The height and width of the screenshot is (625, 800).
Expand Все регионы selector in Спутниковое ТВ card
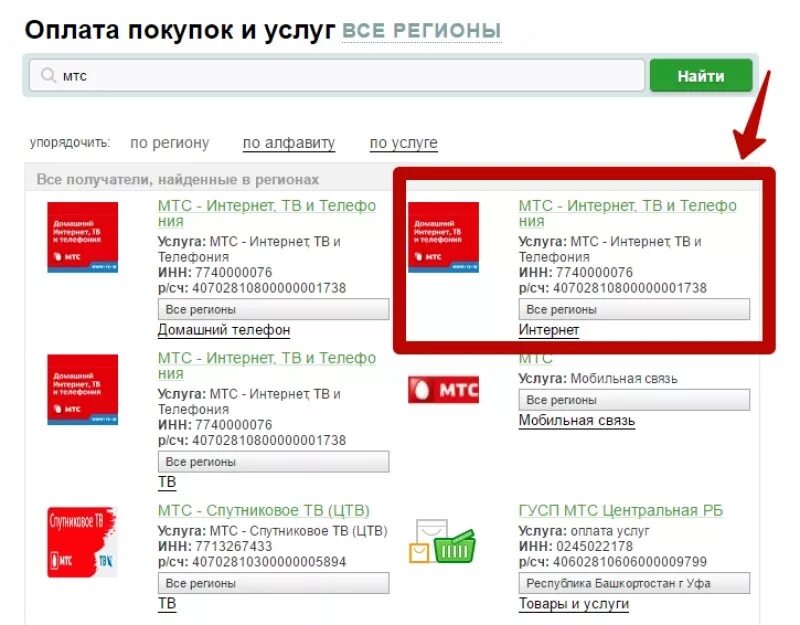(273, 583)
